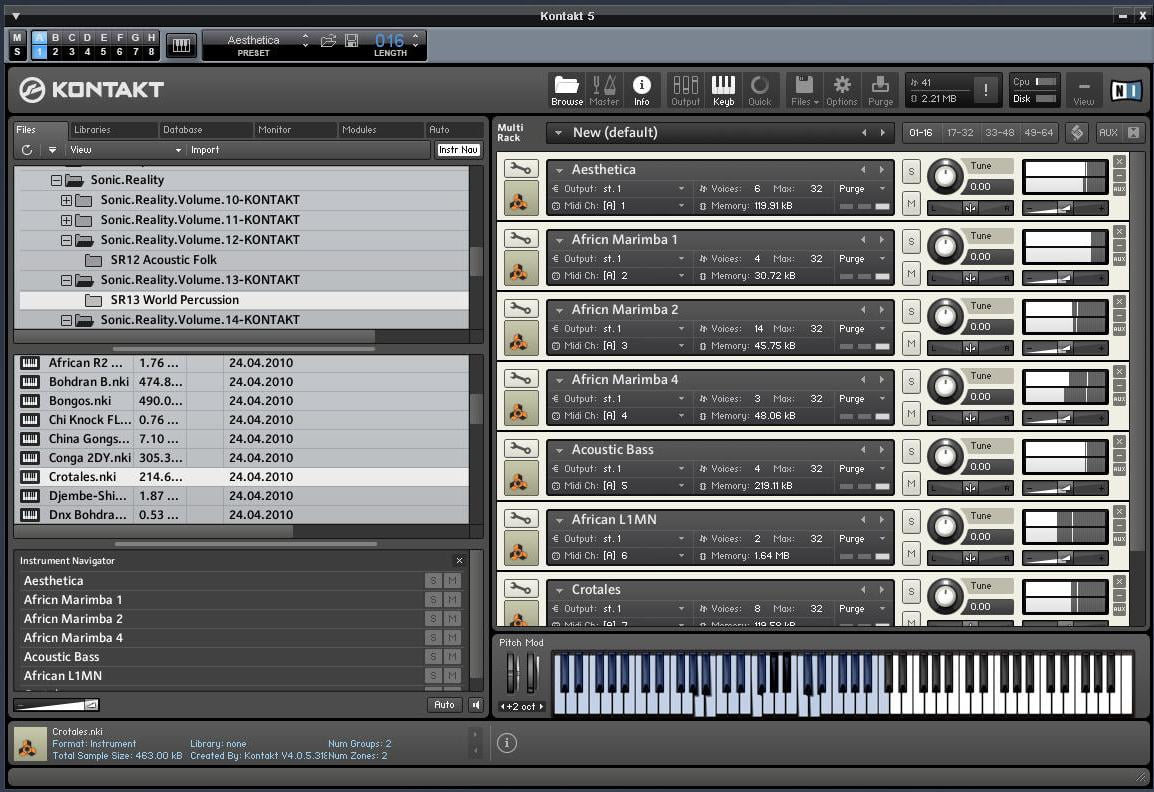Adjust the browser preview volume slider
The width and height of the screenshot is (1154, 792).
coord(57,705)
